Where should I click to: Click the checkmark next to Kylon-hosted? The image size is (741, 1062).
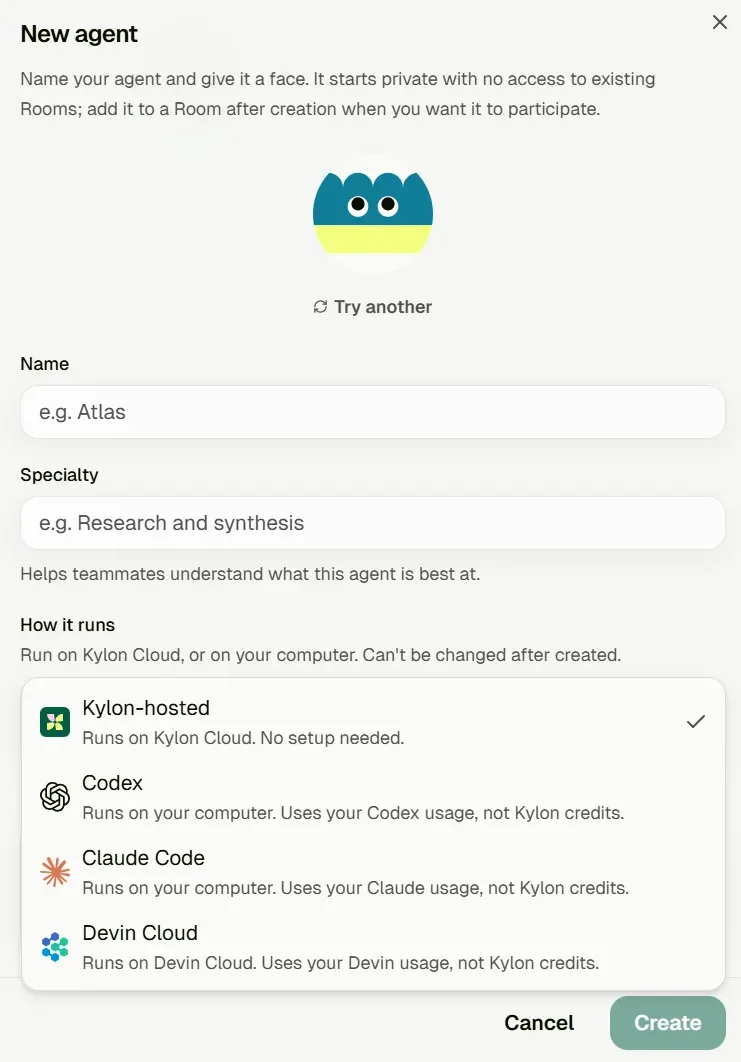(696, 722)
